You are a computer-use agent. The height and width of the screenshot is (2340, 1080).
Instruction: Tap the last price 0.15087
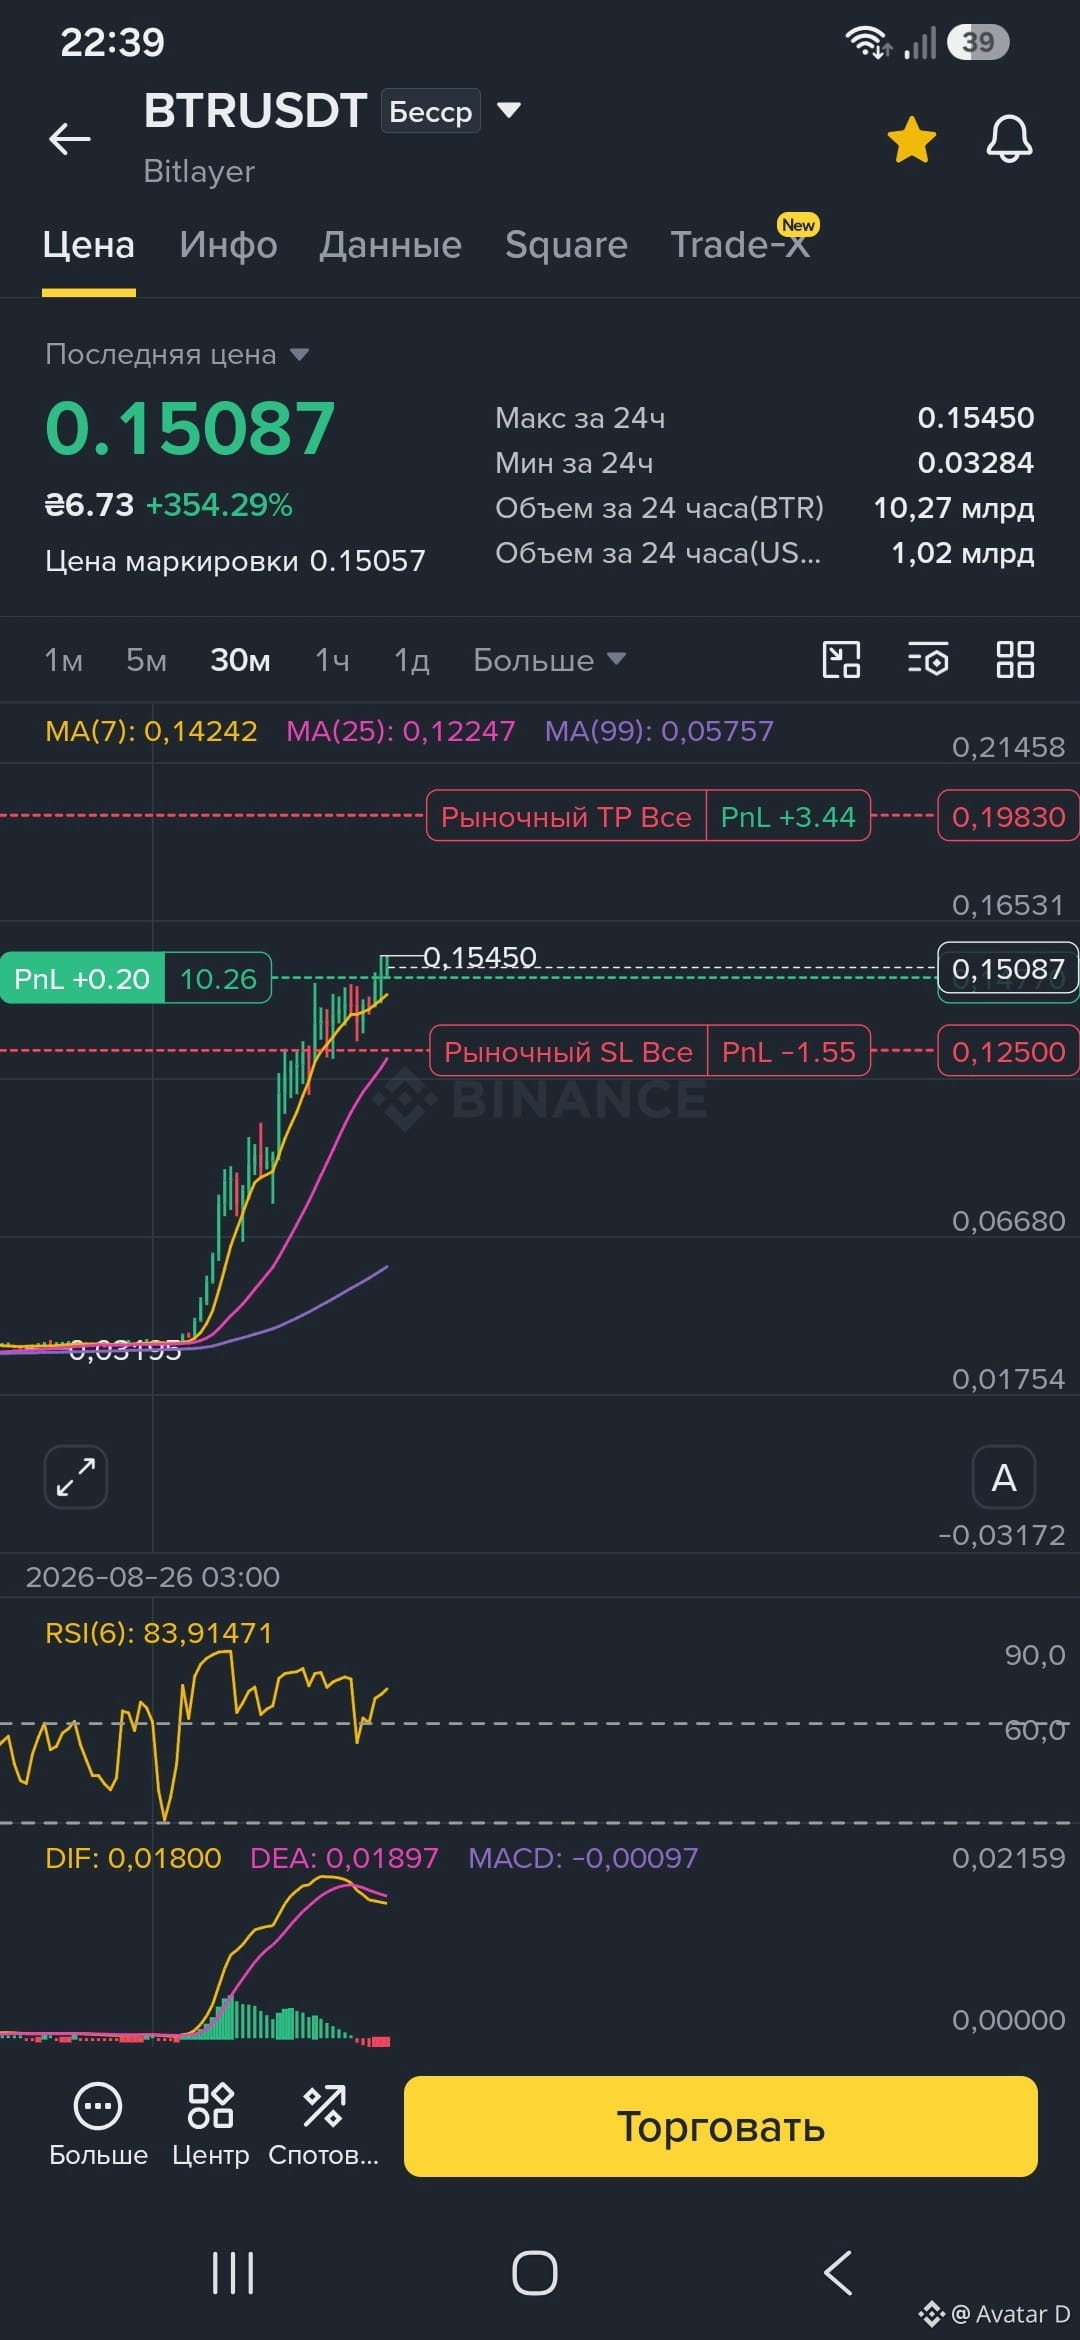(190, 428)
